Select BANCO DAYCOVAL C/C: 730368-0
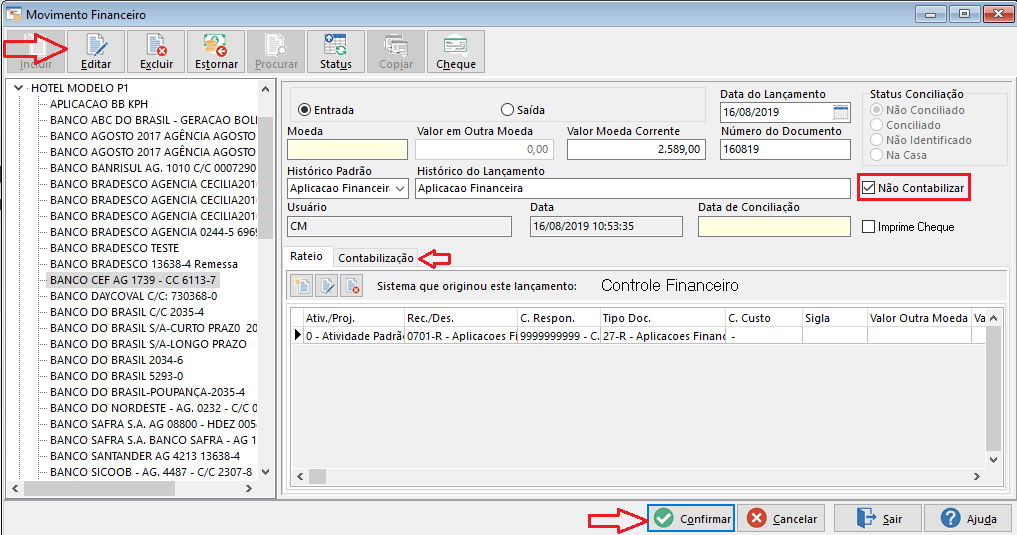This screenshot has width=1017, height=535. coord(134,296)
